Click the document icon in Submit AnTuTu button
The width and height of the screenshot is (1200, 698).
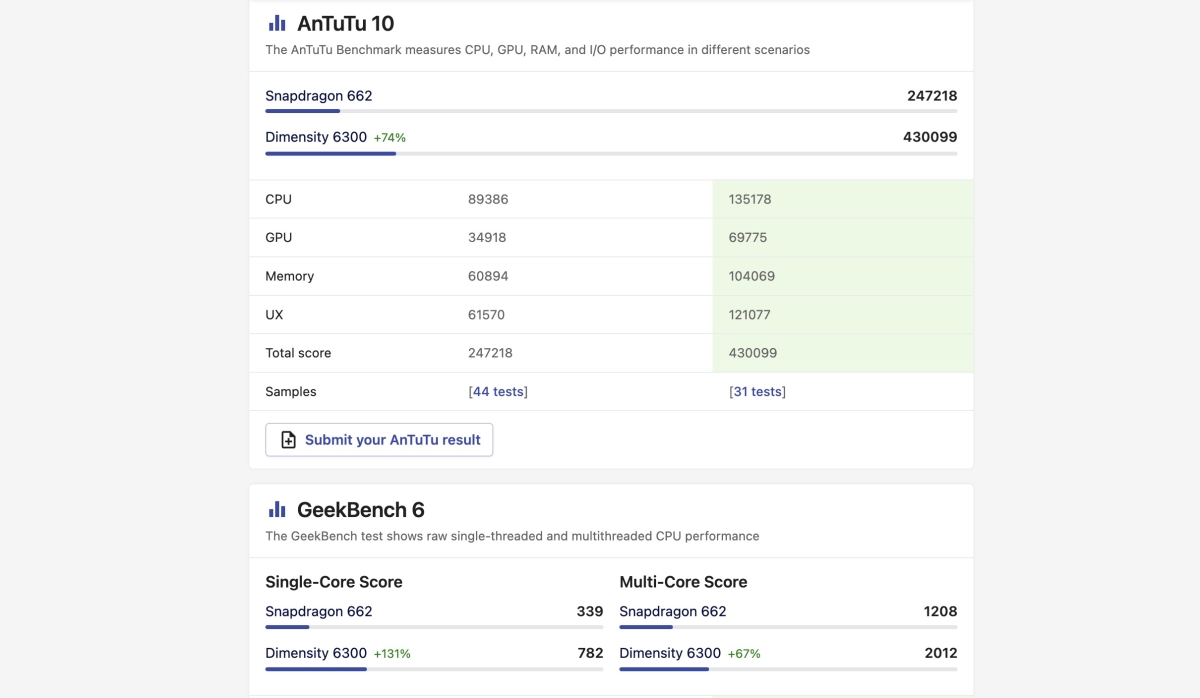pyautogui.click(x=288, y=440)
